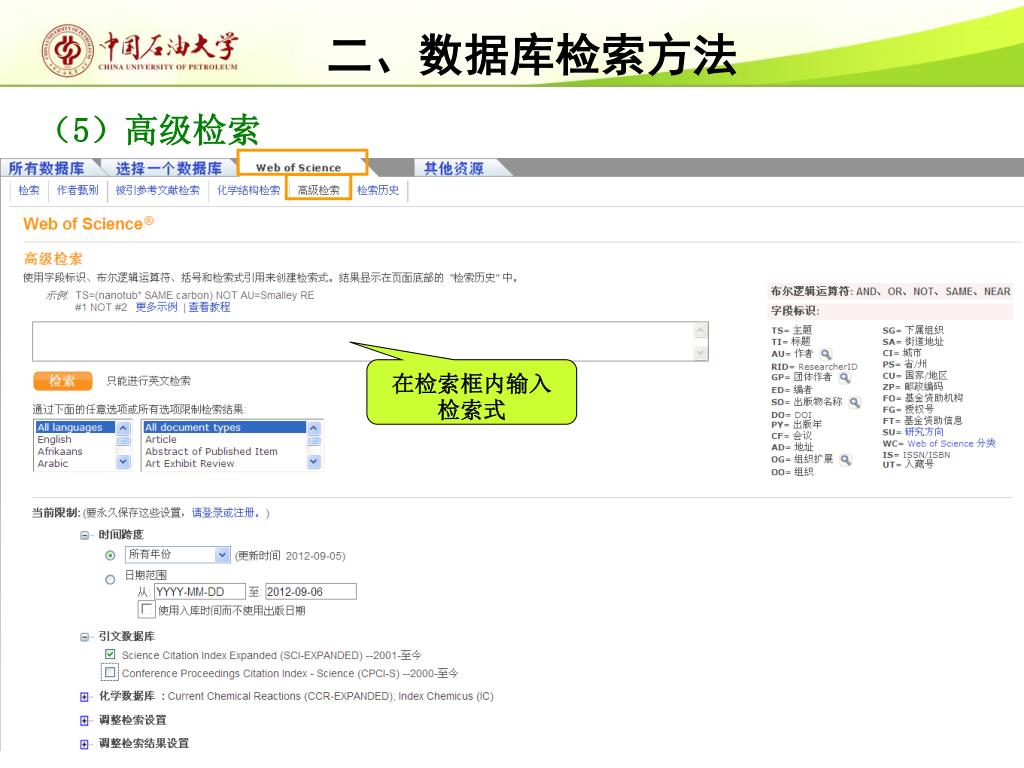1024x768 pixels.
Task: Open the 被引参考文献检索 sub-tab
Action: [157, 191]
